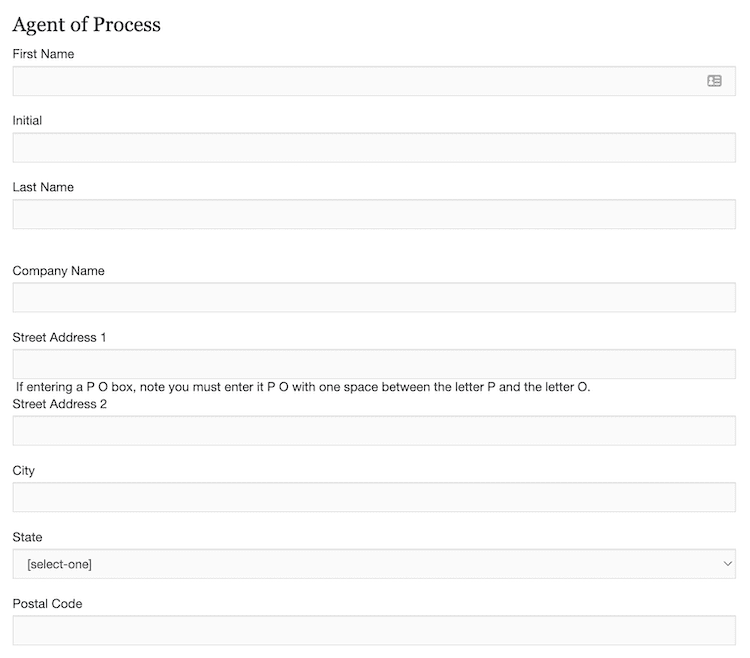Click the Postal Code label
The image size is (750, 658).
[x=47, y=604]
